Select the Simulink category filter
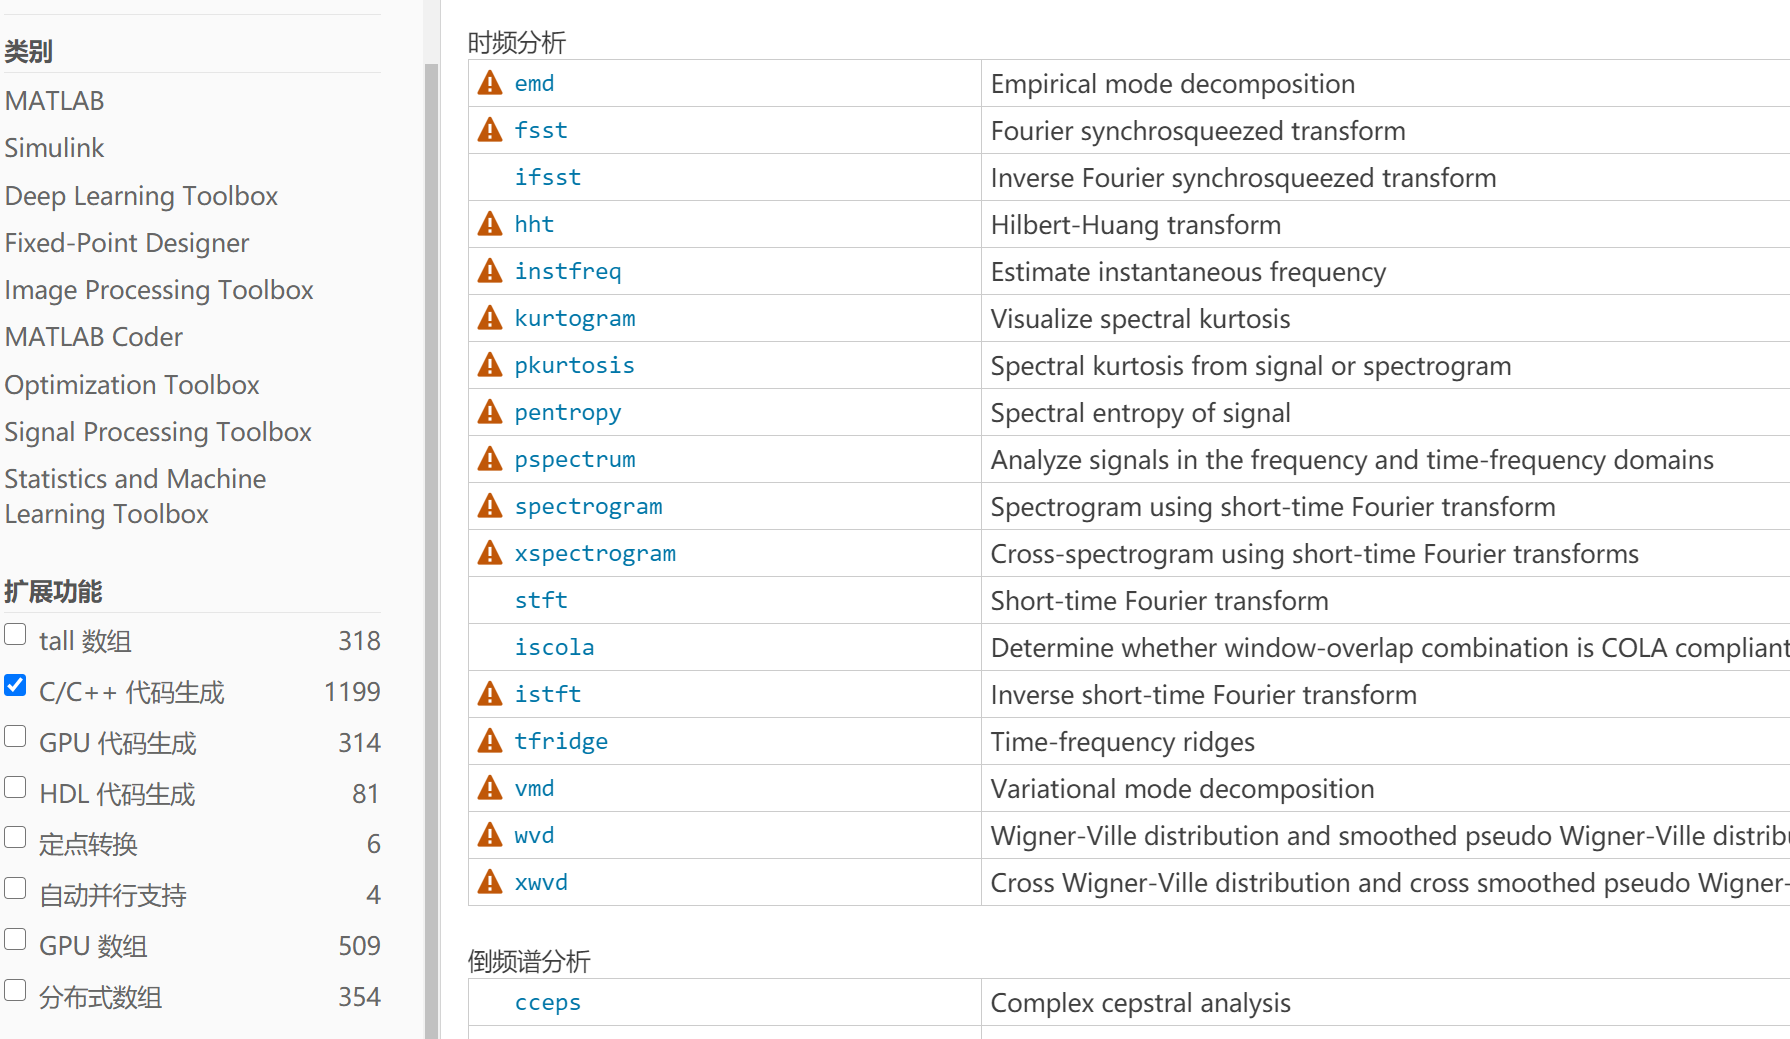Image resolution: width=1790 pixels, height=1039 pixels. coord(54,148)
